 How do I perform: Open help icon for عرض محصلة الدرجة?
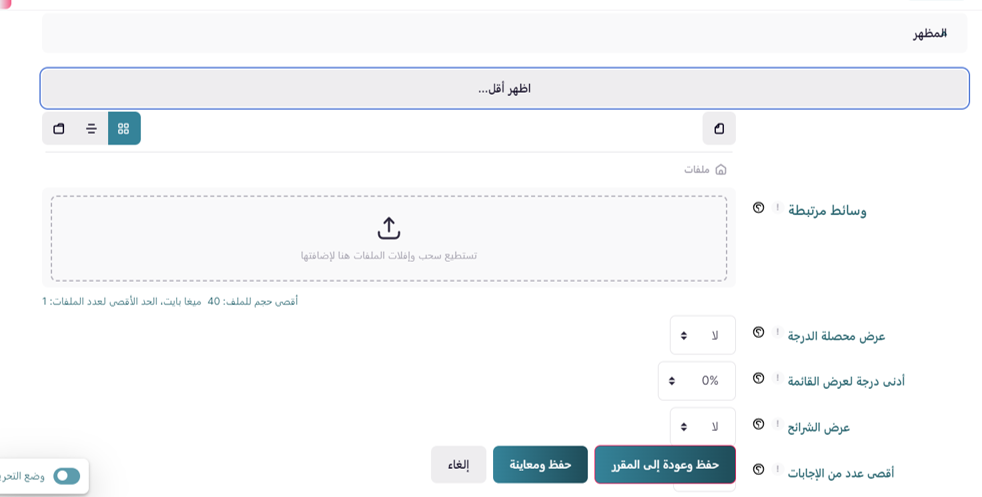point(758,333)
